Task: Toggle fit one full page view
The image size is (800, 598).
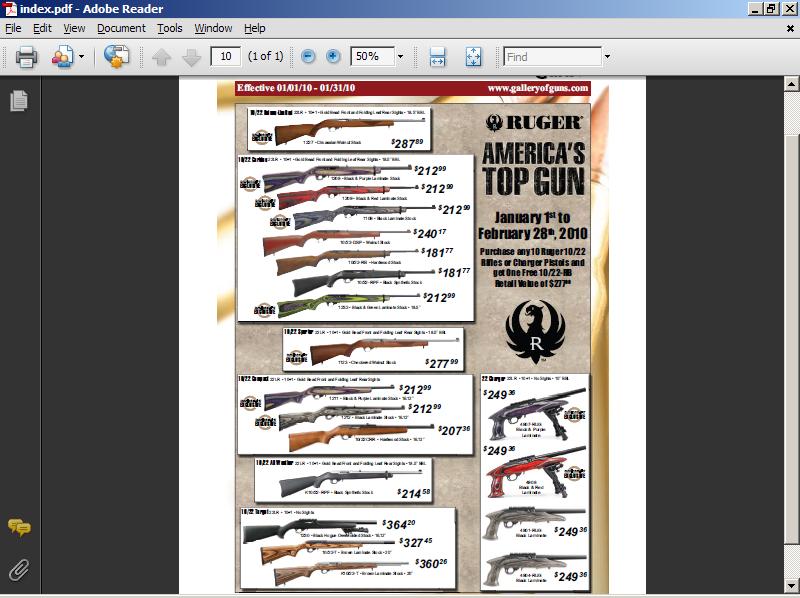Action: pyautogui.click(x=473, y=57)
